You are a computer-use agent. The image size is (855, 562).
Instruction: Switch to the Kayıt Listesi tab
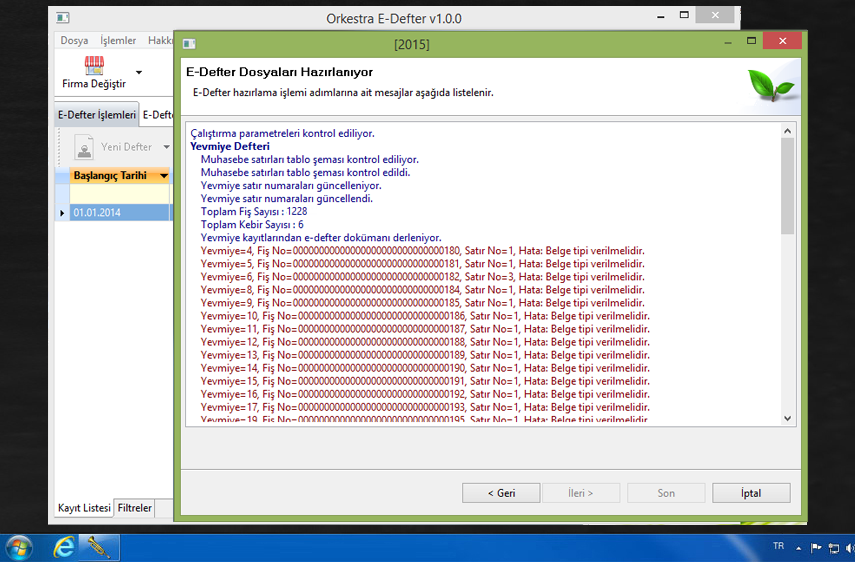point(83,508)
